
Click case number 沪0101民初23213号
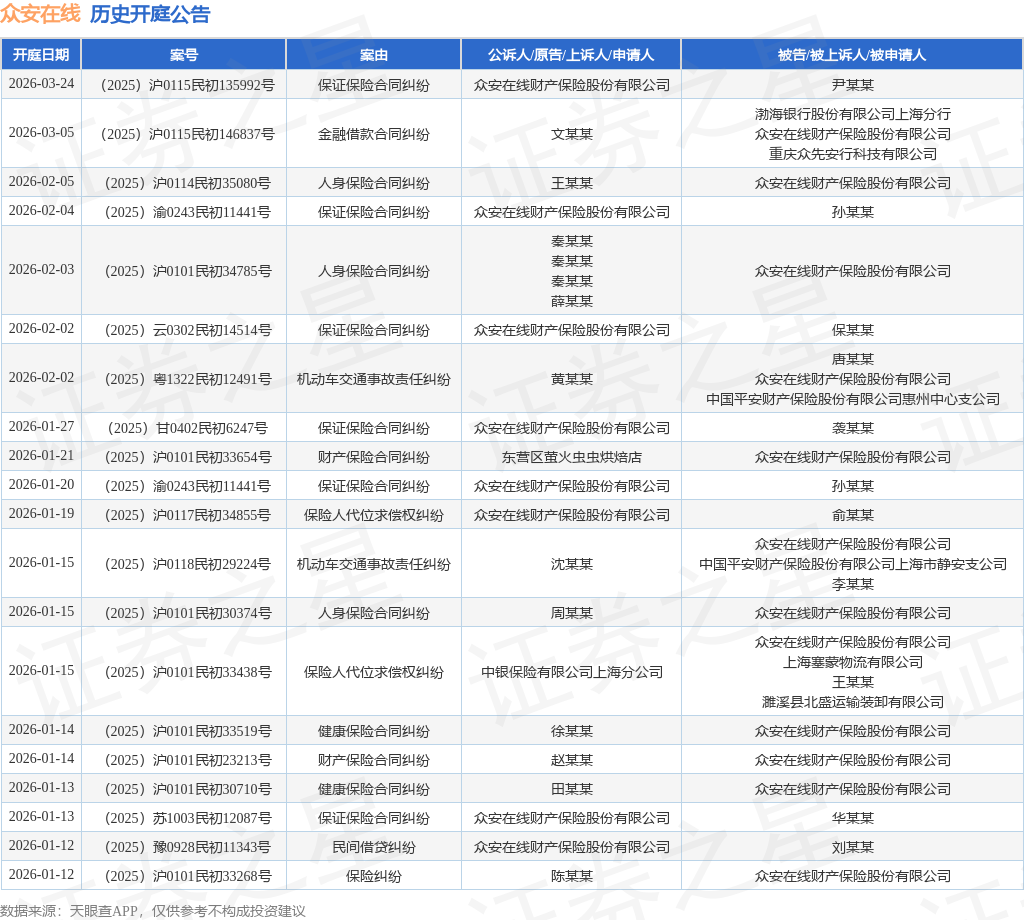(x=212, y=760)
